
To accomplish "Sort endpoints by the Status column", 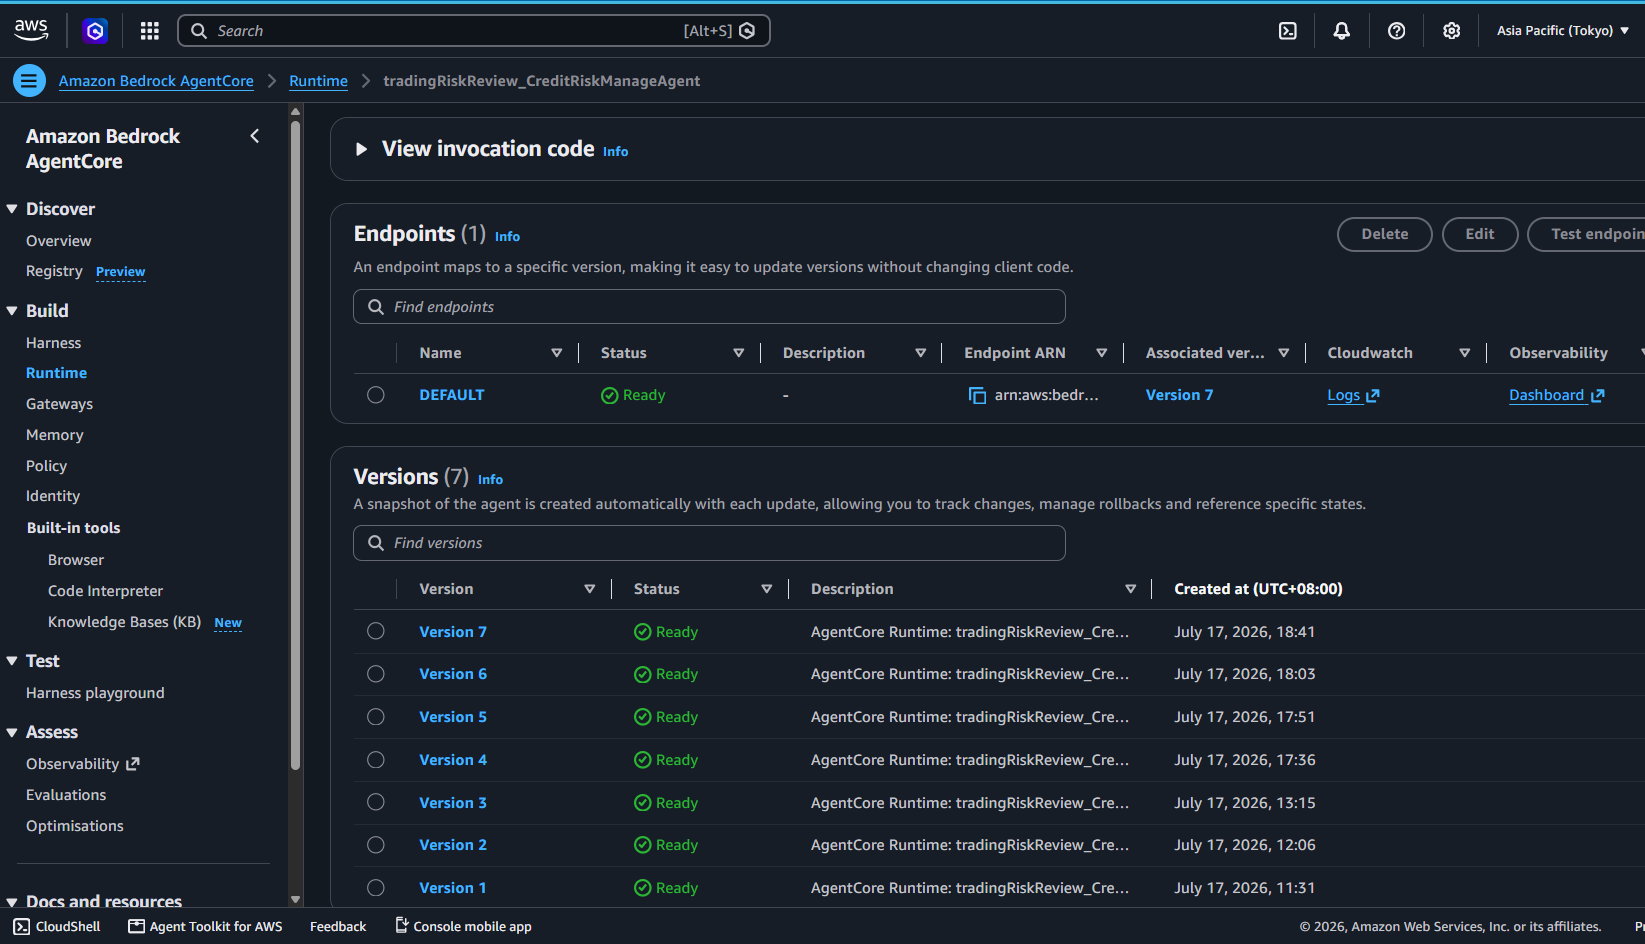I will (x=739, y=353).
